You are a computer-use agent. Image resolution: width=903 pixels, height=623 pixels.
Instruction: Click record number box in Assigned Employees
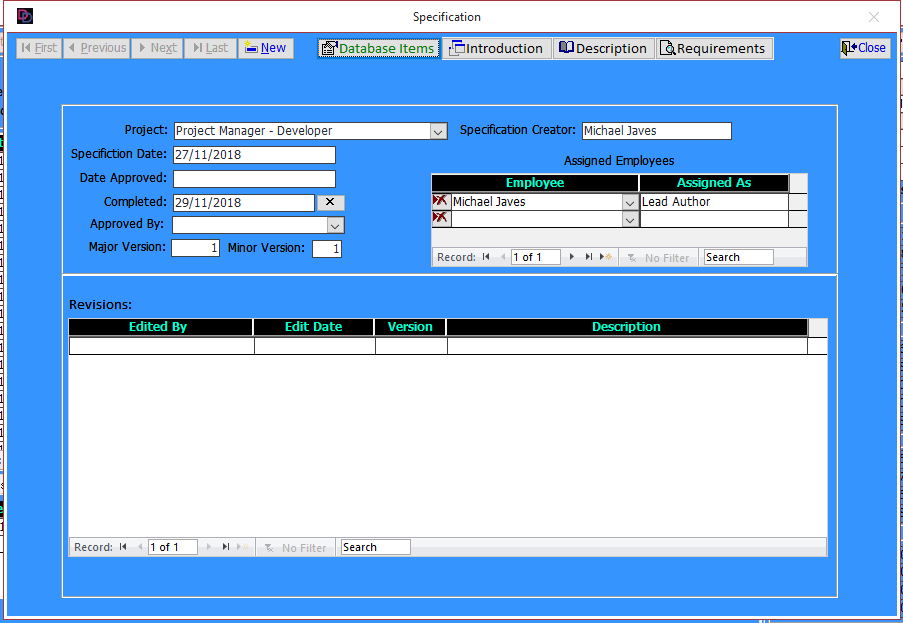tap(536, 257)
